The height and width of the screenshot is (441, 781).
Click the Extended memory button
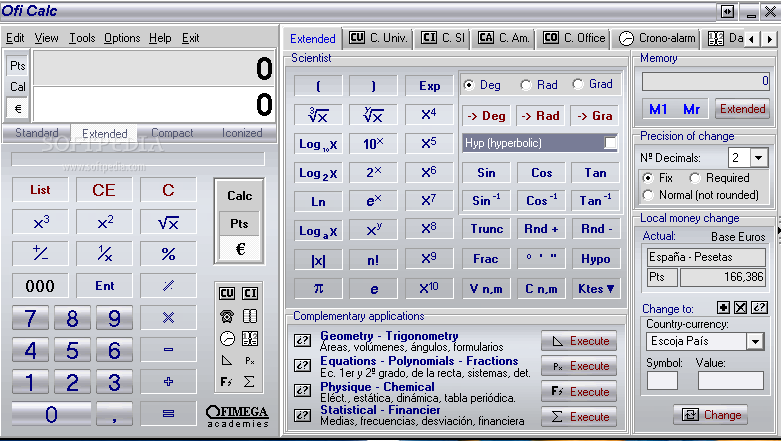(743, 109)
